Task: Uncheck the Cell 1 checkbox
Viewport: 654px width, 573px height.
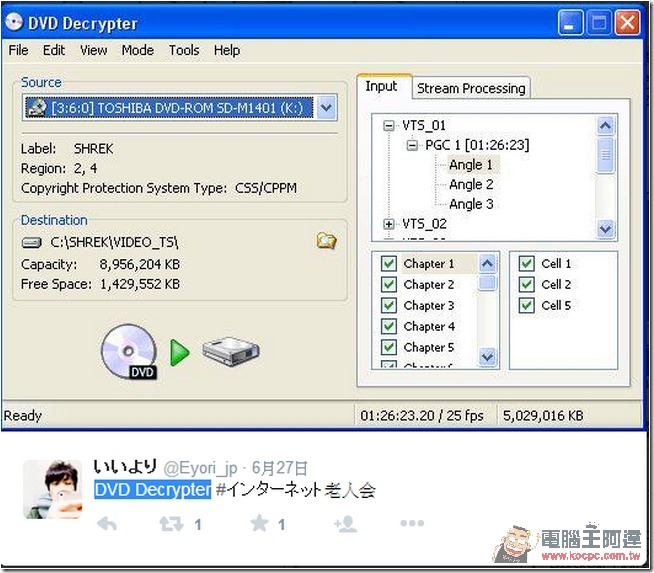Action: 527,264
